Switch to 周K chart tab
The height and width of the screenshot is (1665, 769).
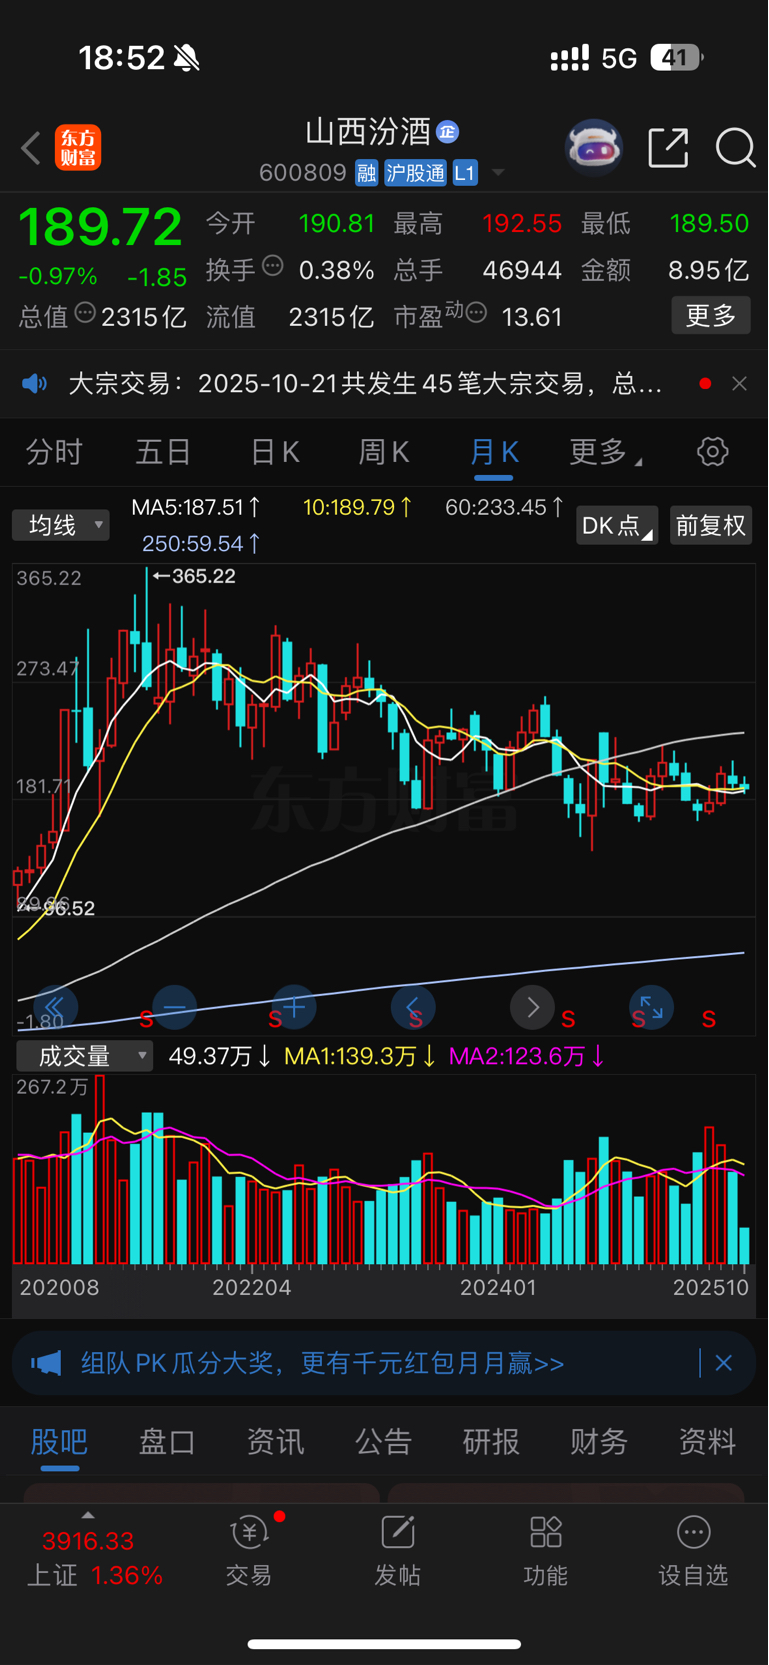tap(384, 452)
